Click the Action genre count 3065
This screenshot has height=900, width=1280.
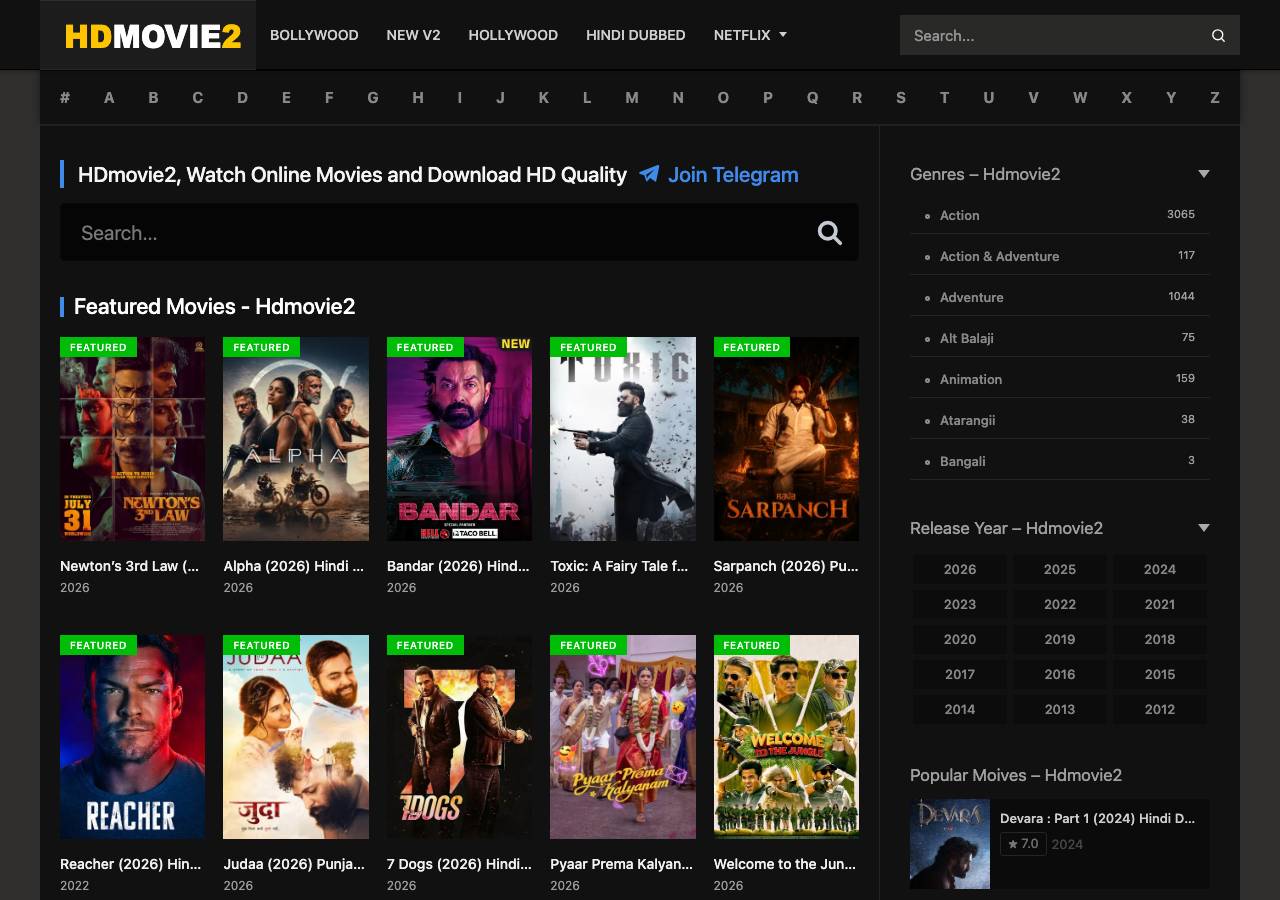(1181, 214)
